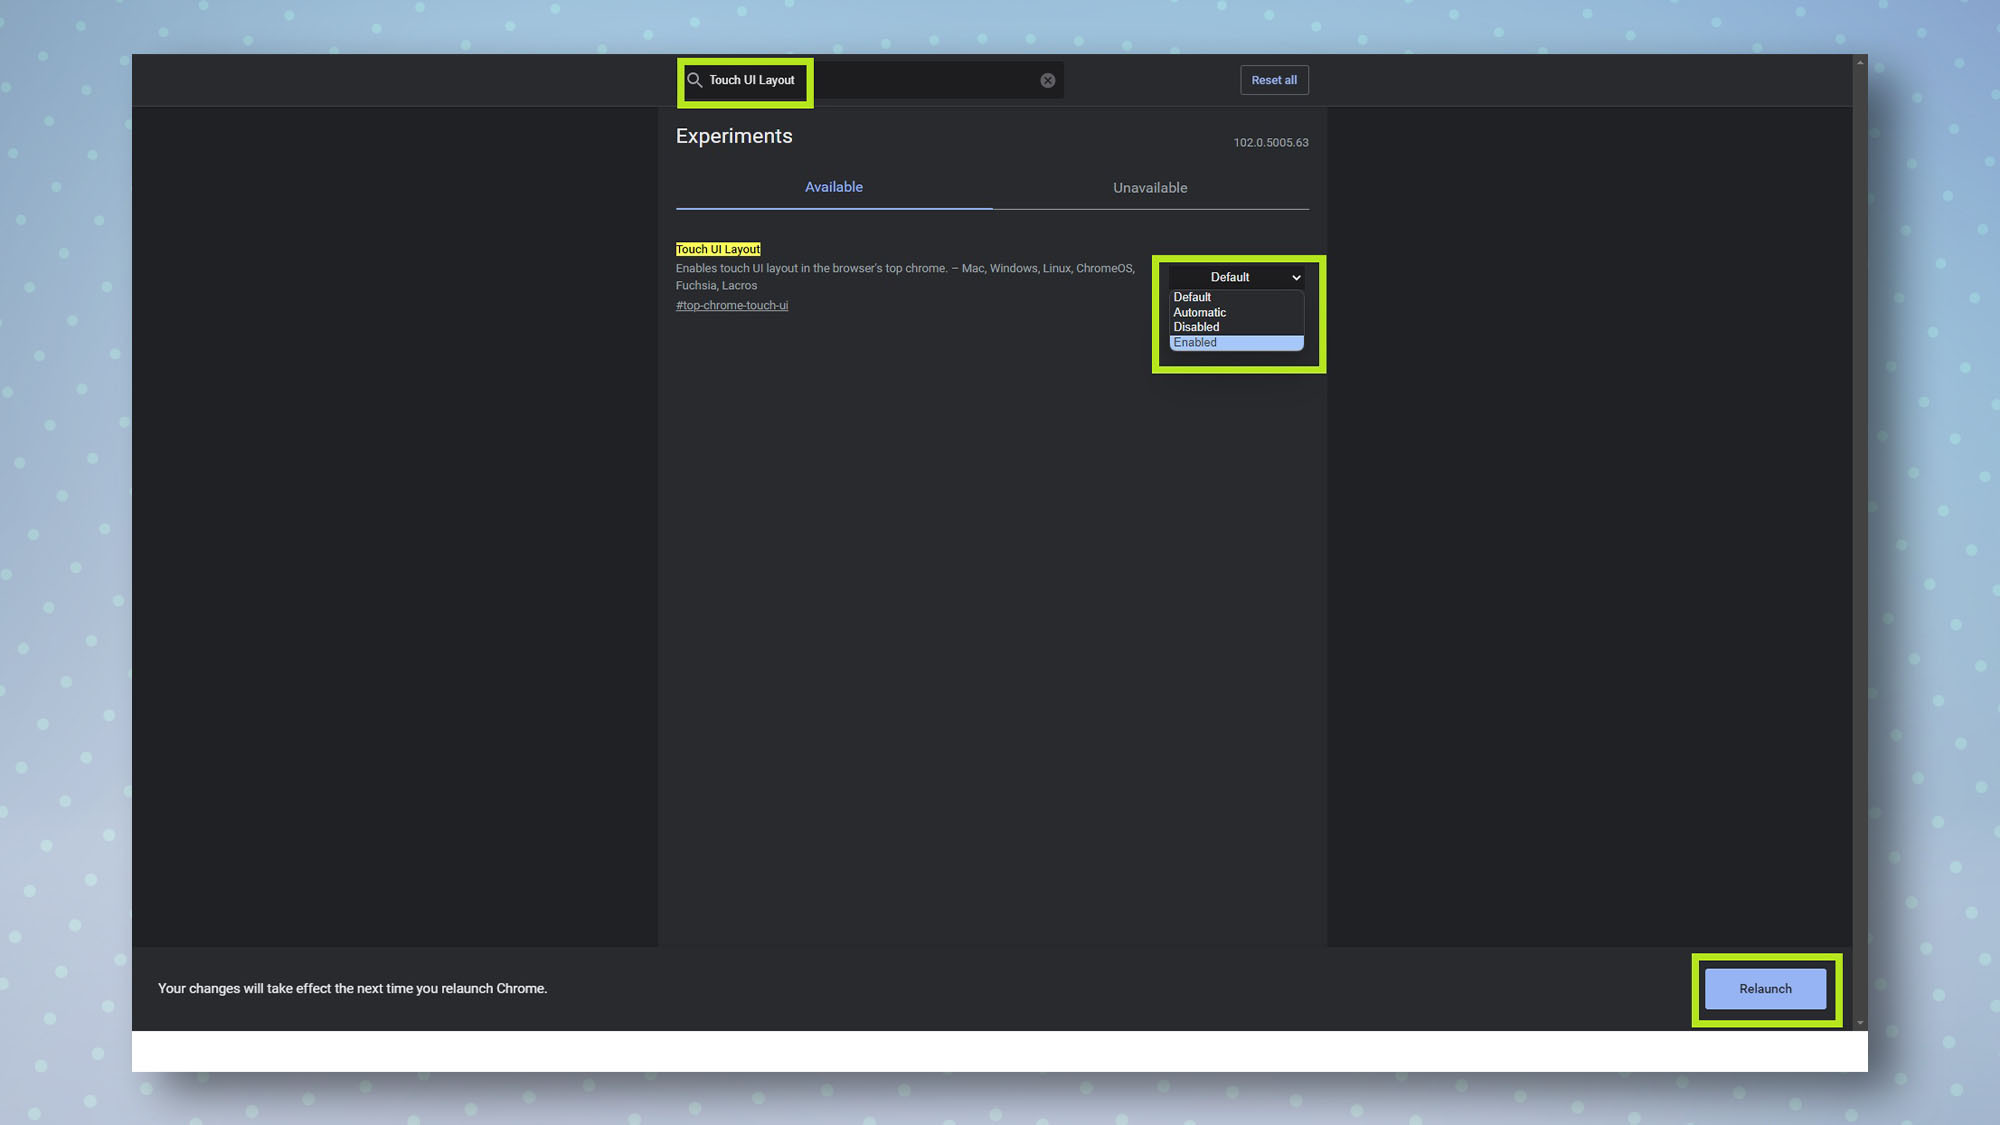Screen dimensions: 2000x1125
Task: Click the dropdown arrow for Touch UI Layout
Action: [1295, 277]
